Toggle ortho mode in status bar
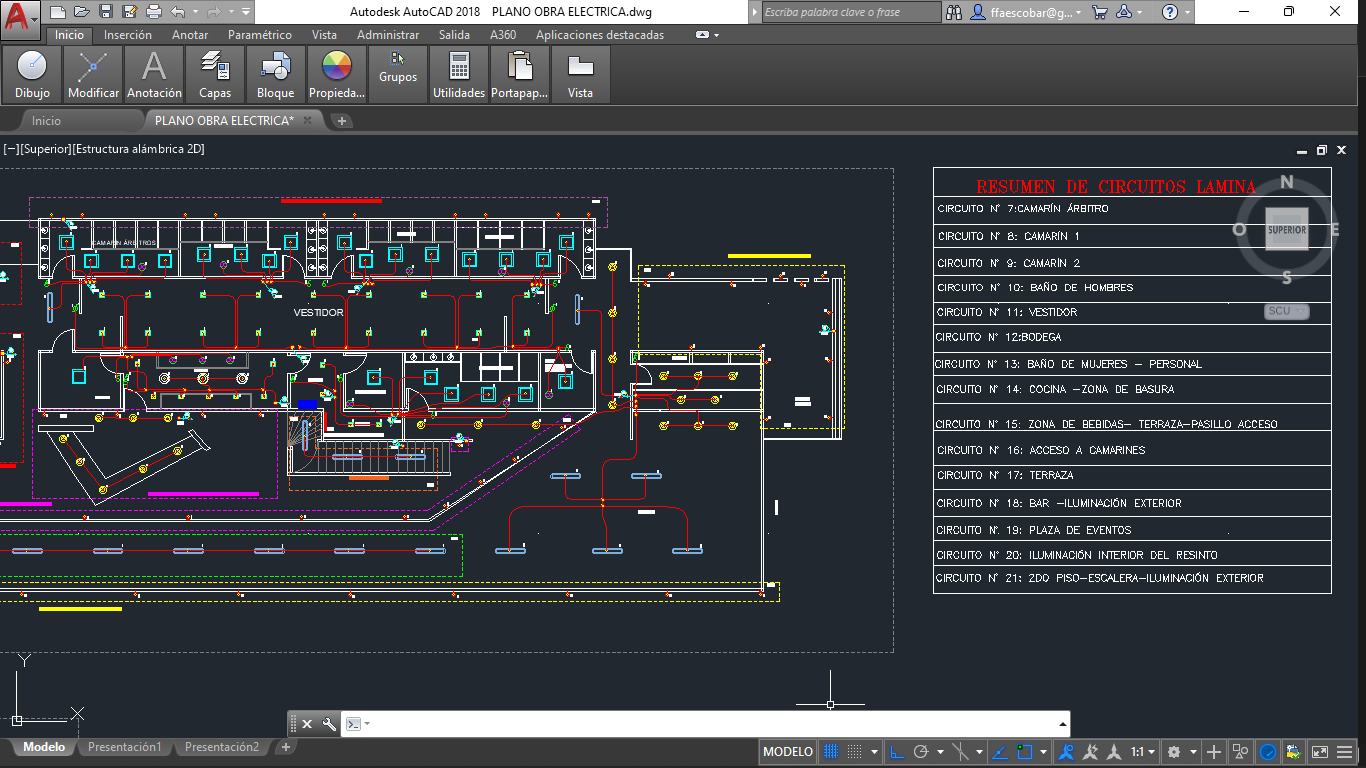Viewport: 1366px width, 768px height. click(897, 752)
